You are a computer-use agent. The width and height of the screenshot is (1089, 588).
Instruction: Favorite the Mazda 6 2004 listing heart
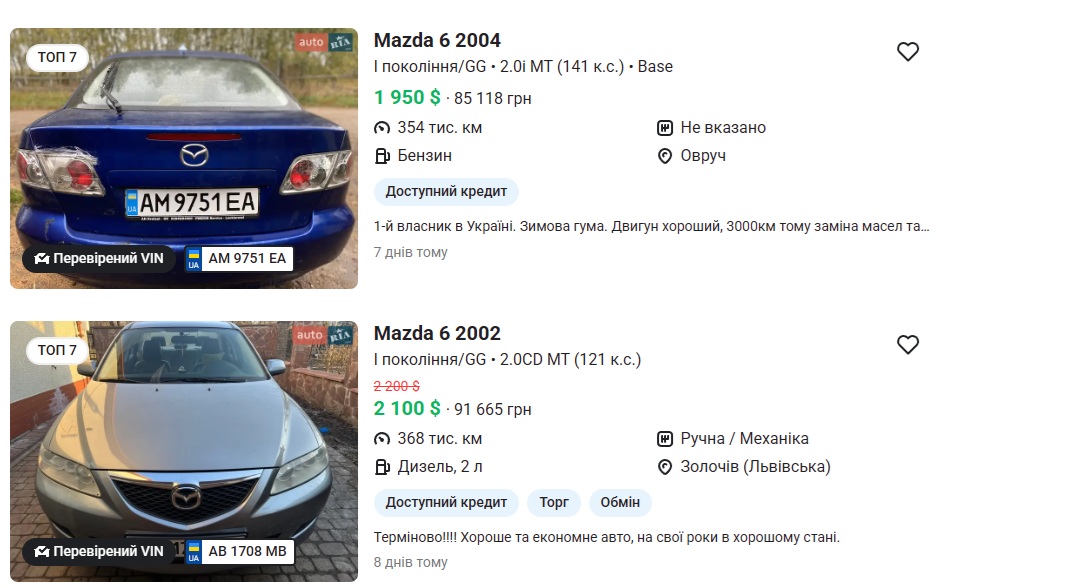pos(907,52)
